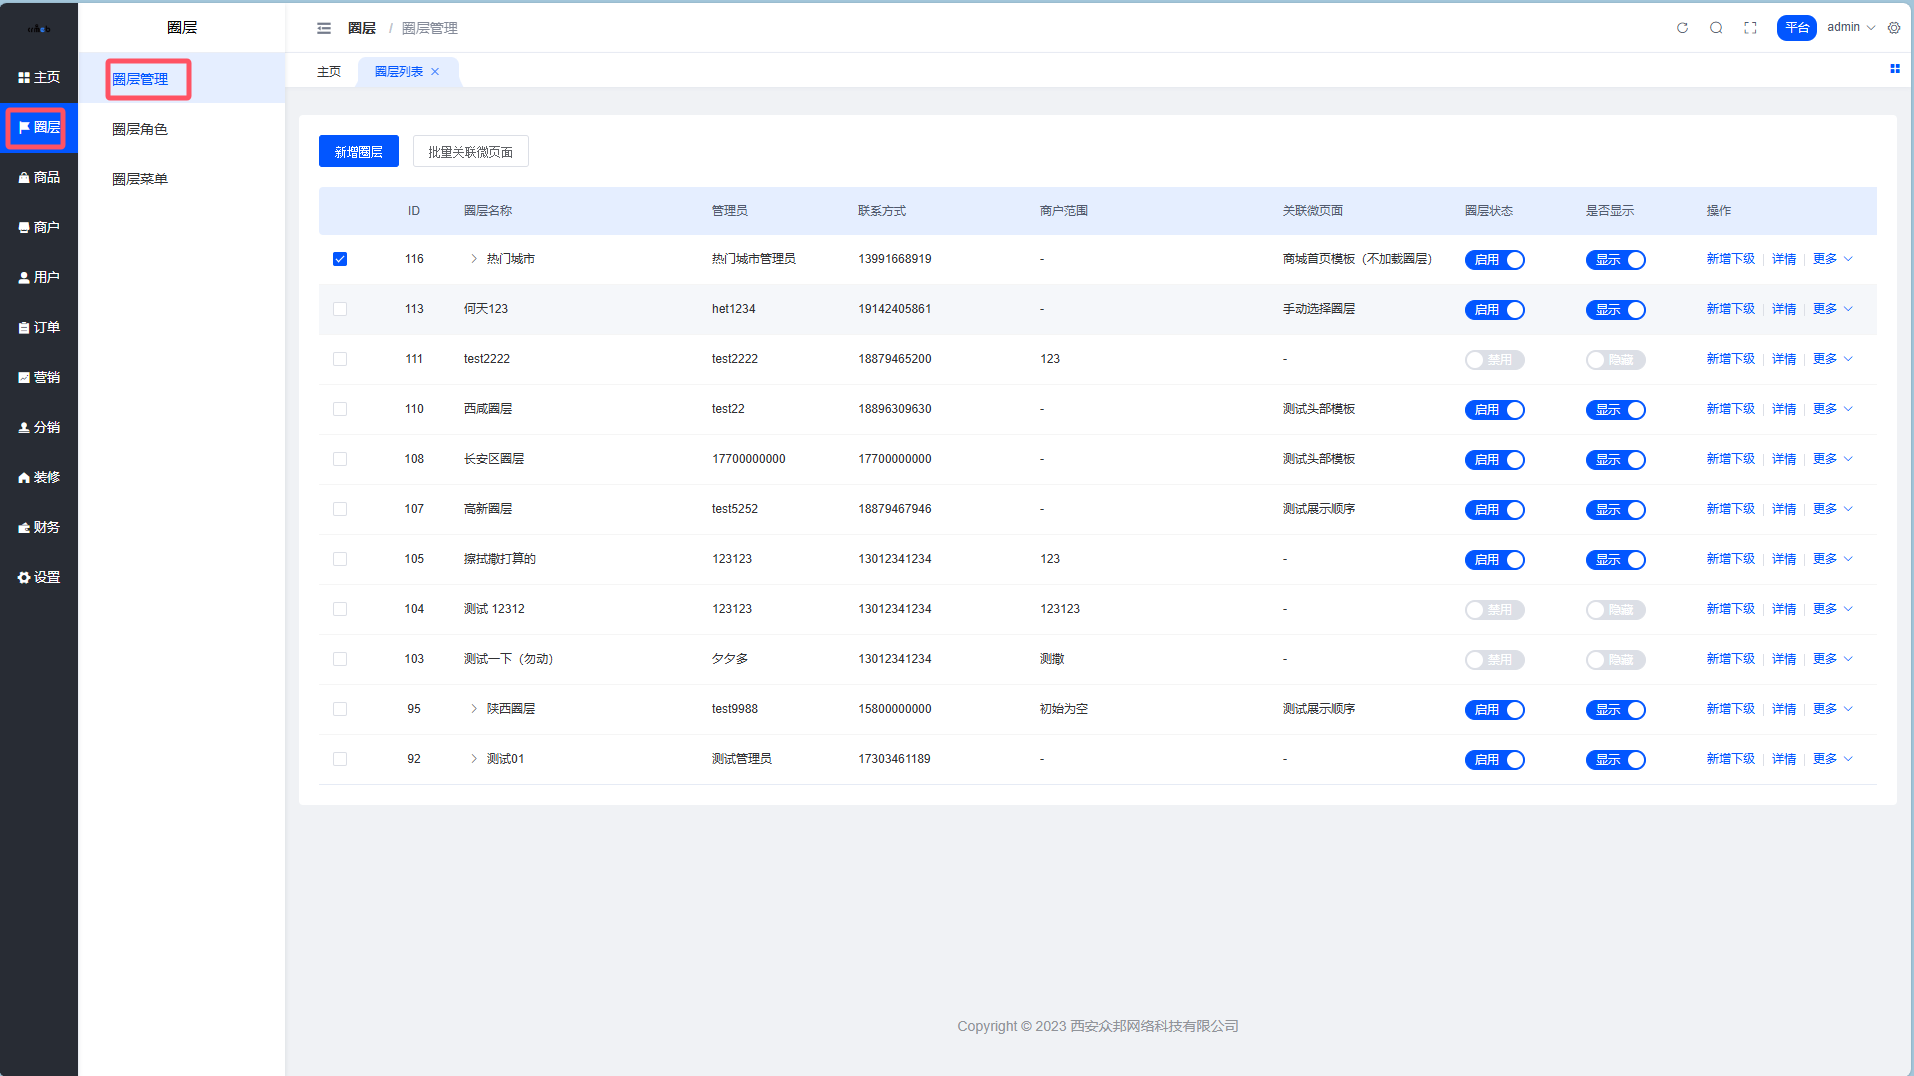Go to 订单 in the left sidebar

click(39, 327)
